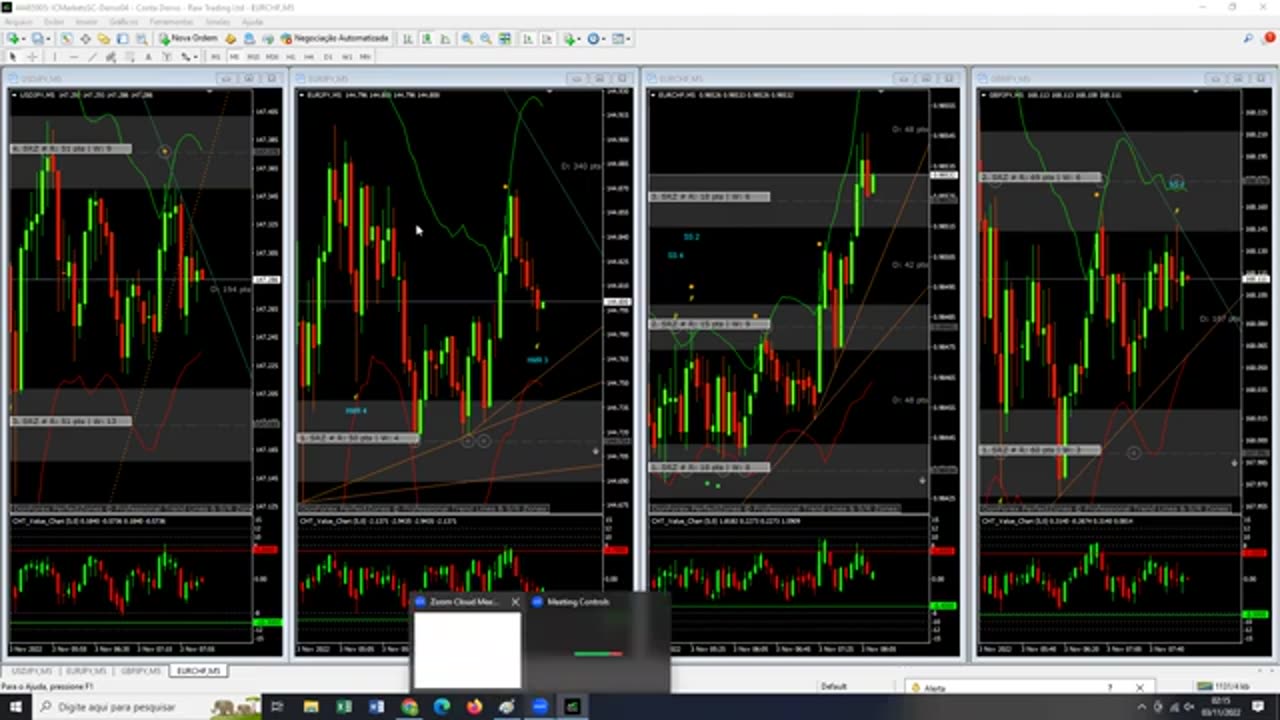Select the cursor arrow tool
1280x720 pixels.
pos(12,57)
